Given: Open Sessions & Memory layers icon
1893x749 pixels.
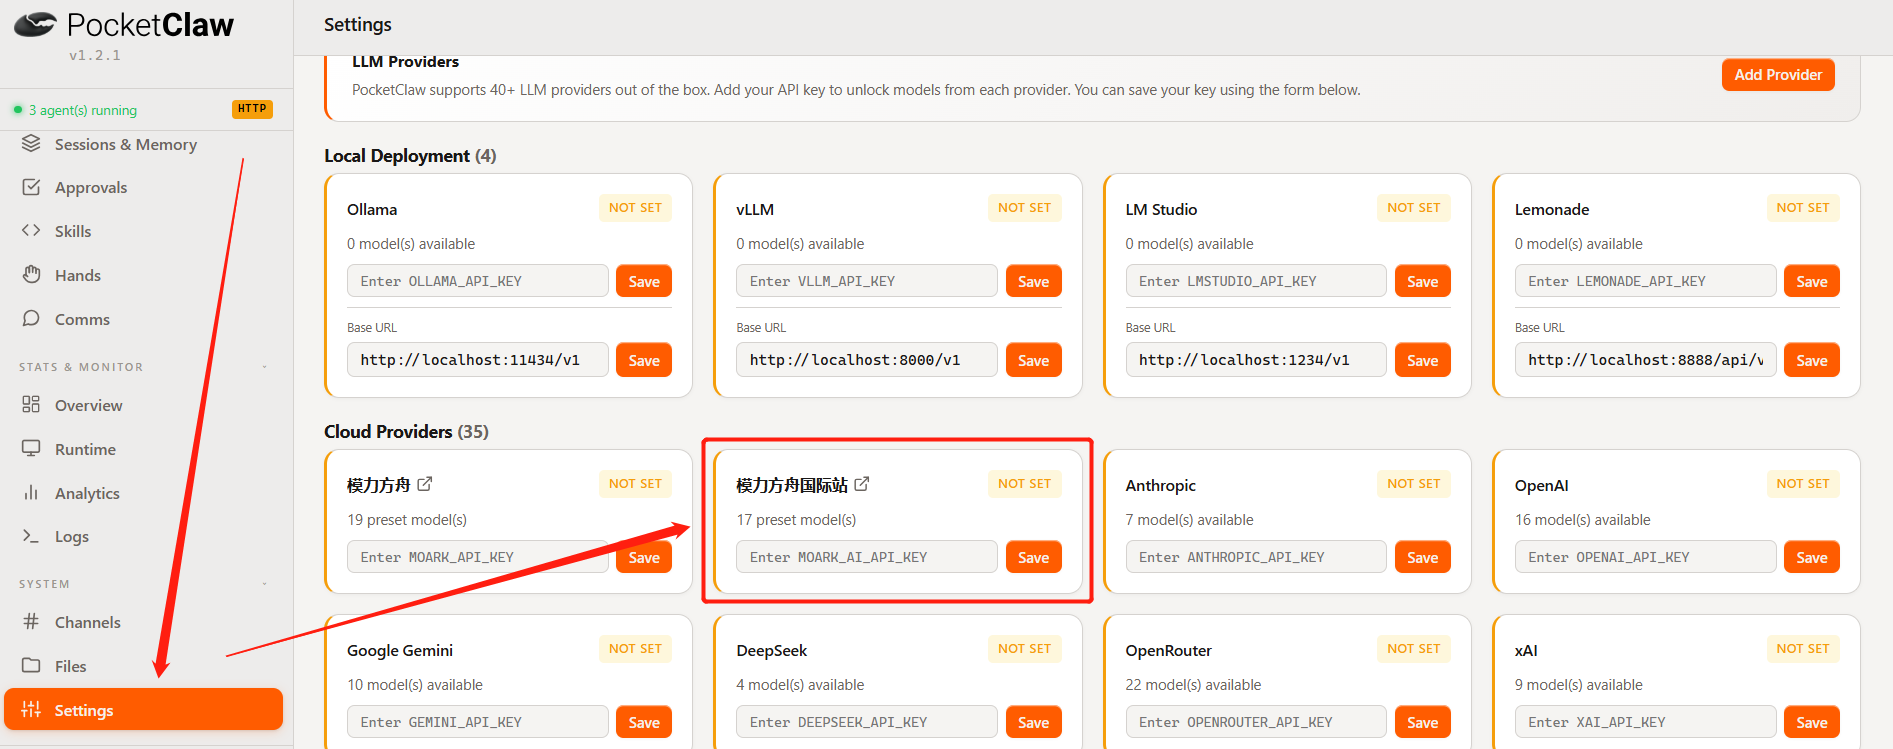Looking at the screenshot, I should point(31,143).
